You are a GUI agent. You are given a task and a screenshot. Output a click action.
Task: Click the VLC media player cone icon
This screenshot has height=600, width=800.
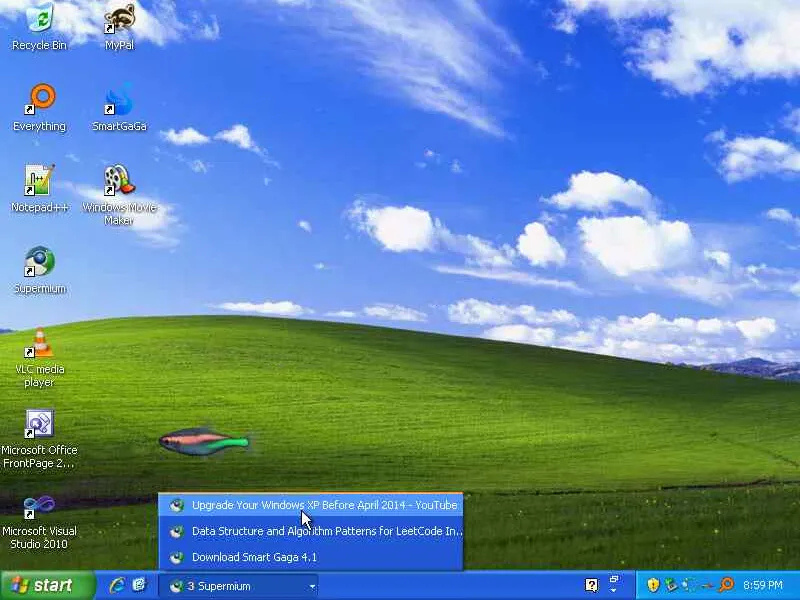coord(39,342)
